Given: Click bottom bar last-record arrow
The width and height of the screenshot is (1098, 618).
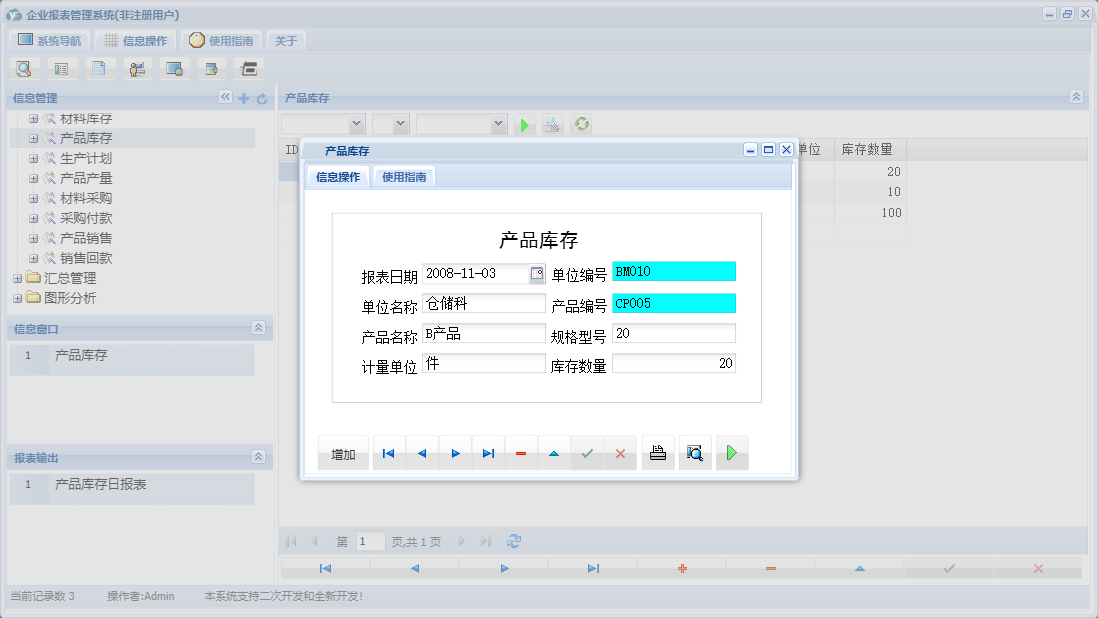Looking at the screenshot, I should [x=593, y=568].
